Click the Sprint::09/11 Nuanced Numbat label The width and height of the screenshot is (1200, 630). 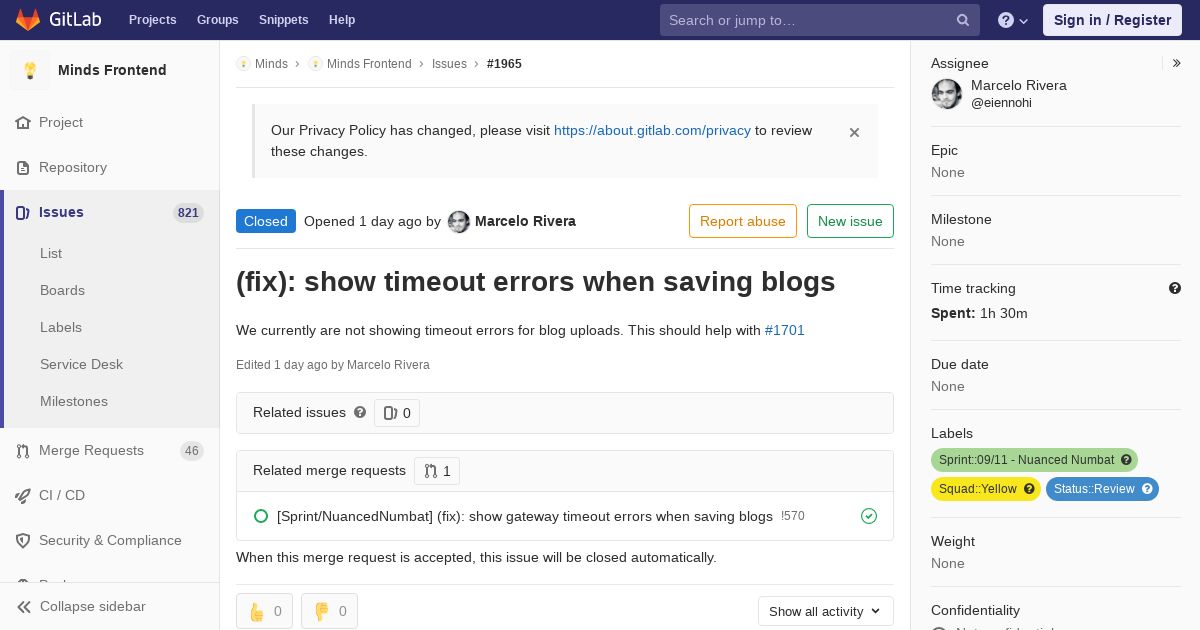click(1034, 460)
